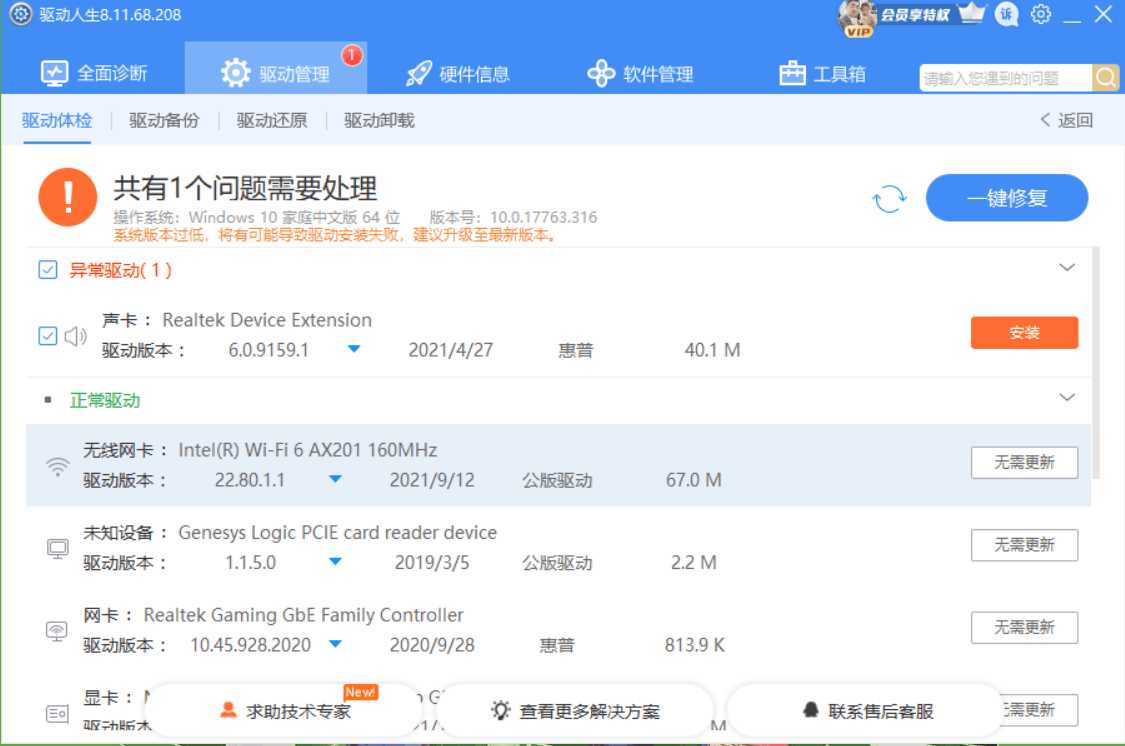Screen dimensions: 1125x746
Task: Open version dropdown for Intel Wi-Fi 6 AX201
Action: coord(336,480)
